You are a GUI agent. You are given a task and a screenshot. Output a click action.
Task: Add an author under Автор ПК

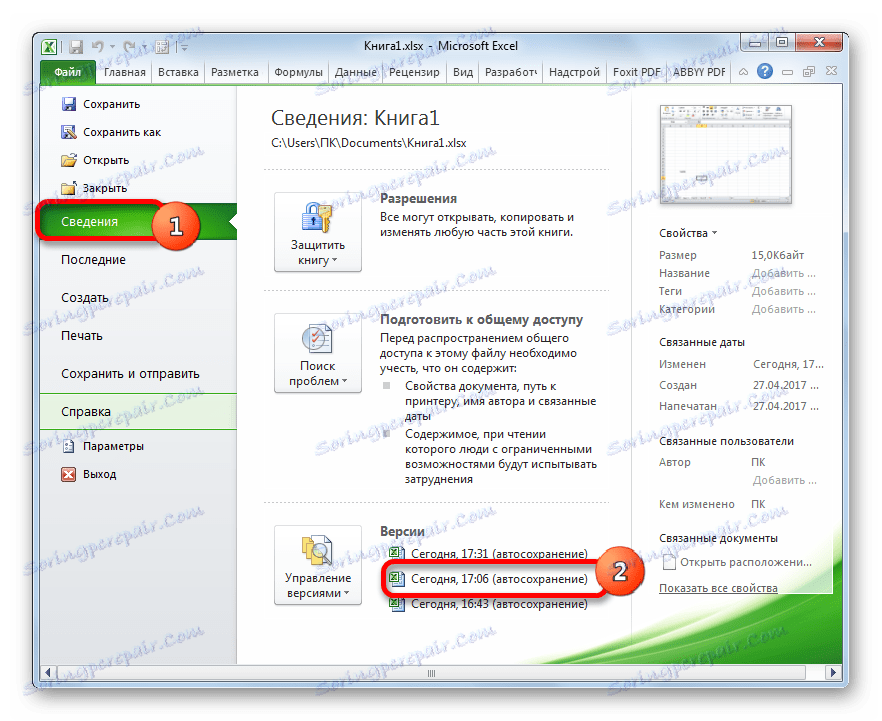pyautogui.click(x=785, y=480)
